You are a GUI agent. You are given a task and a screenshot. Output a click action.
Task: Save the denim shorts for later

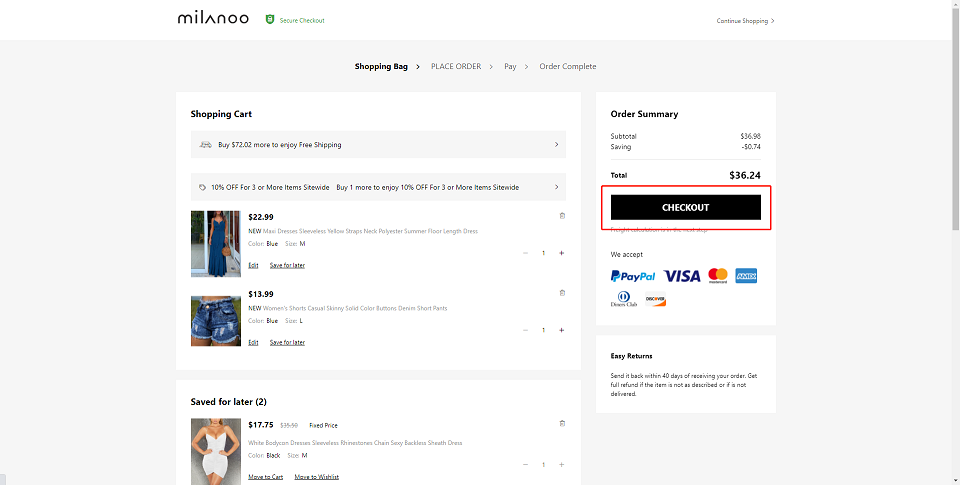(x=287, y=342)
